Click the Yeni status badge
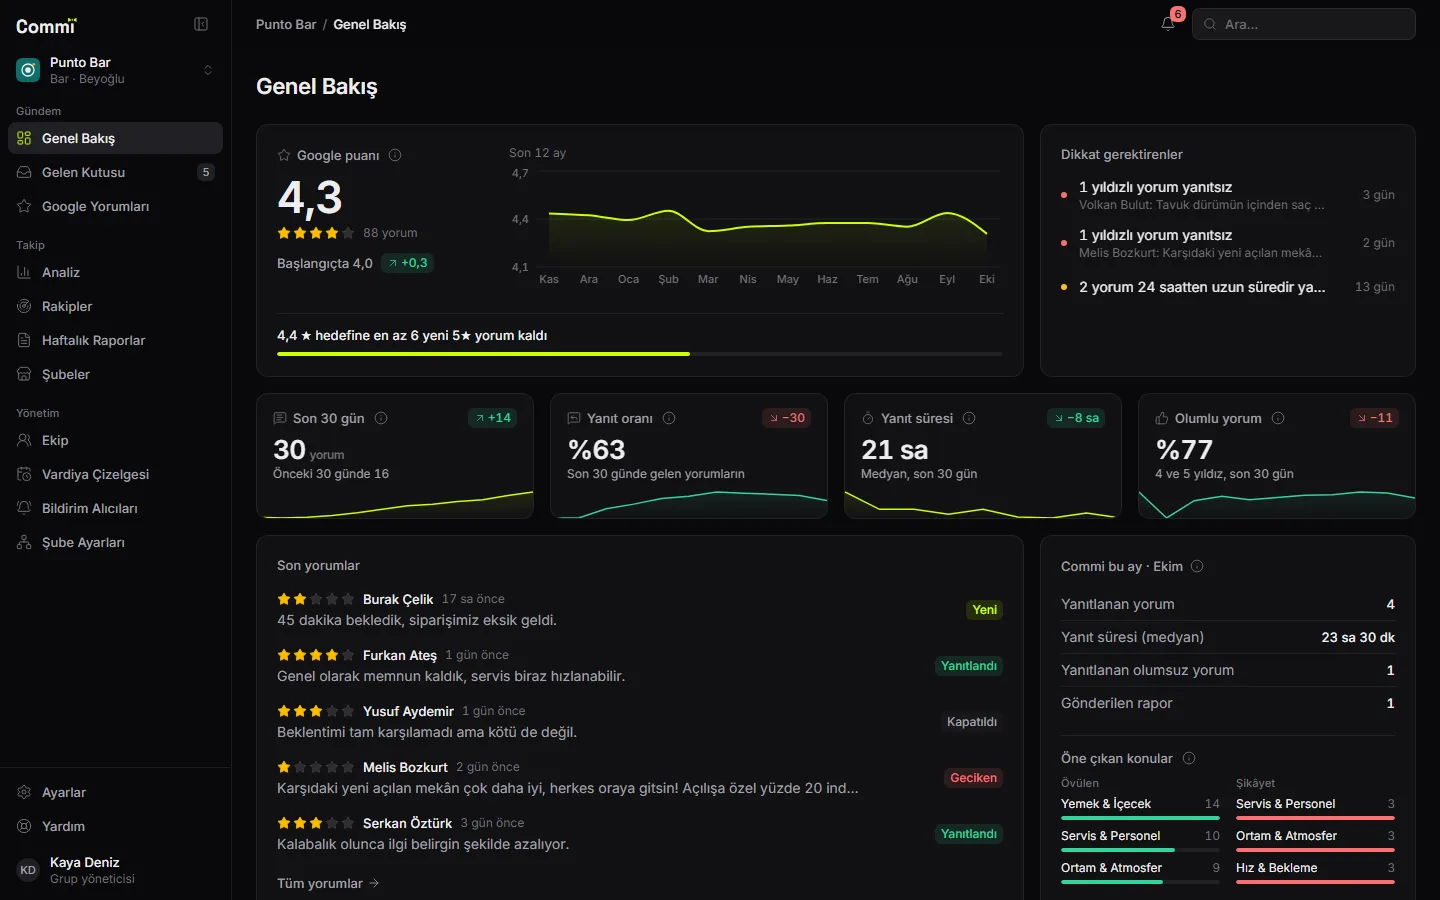Image resolution: width=1440 pixels, height=900 pixels. [985, 610]
